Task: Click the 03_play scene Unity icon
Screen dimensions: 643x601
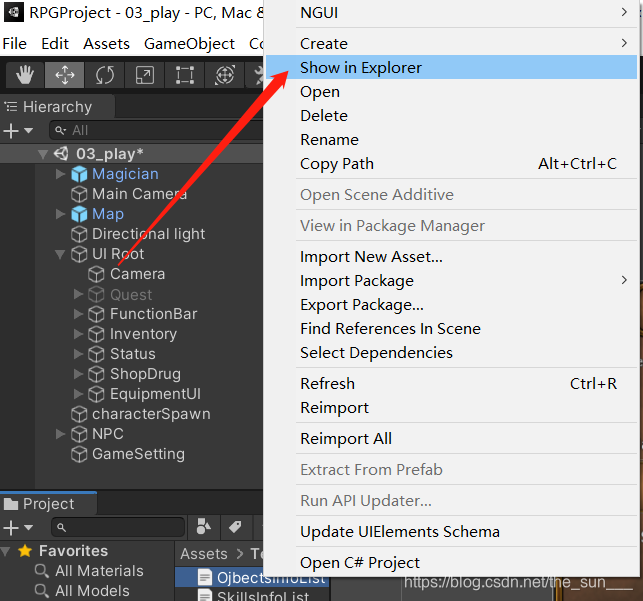Action: (x=61, y=154)
